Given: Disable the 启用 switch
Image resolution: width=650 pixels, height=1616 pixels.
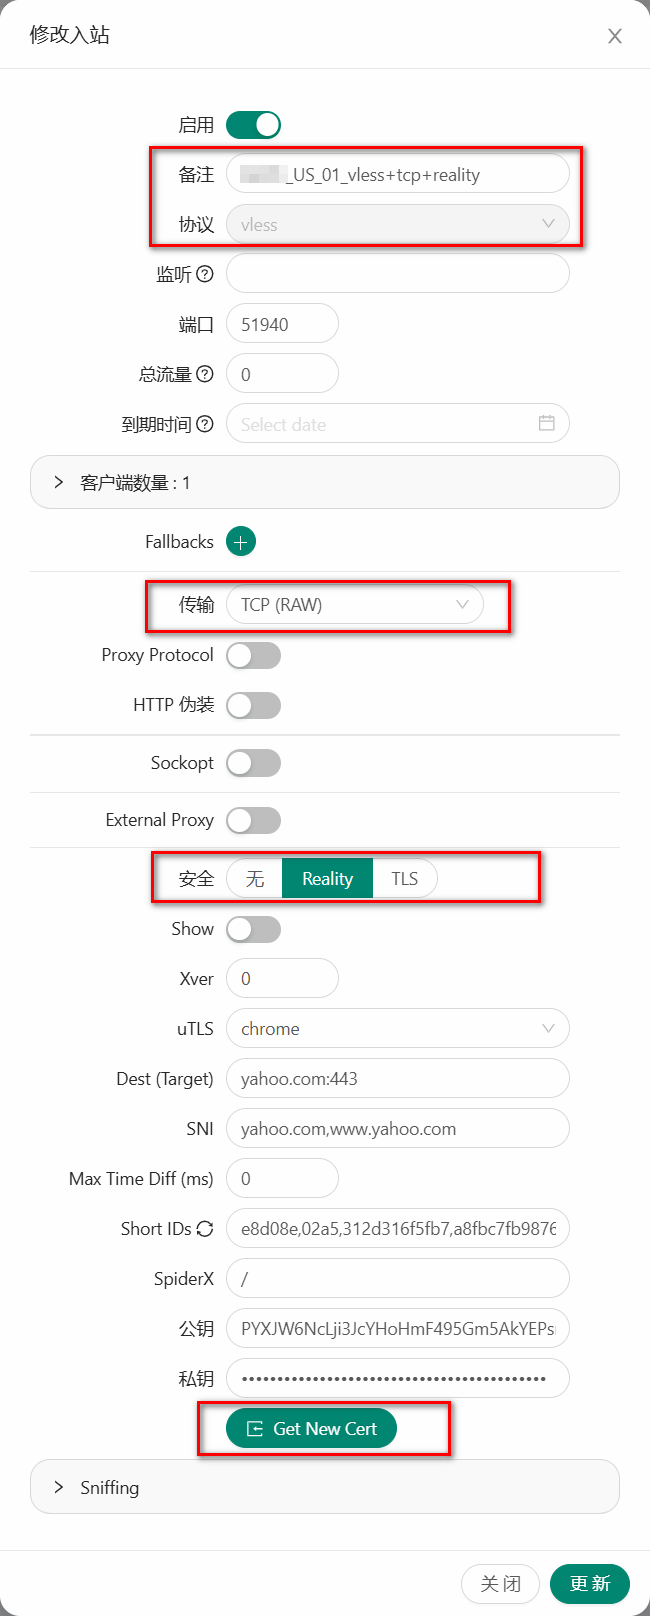Looking at the screenshot, I should pos(253,125).
